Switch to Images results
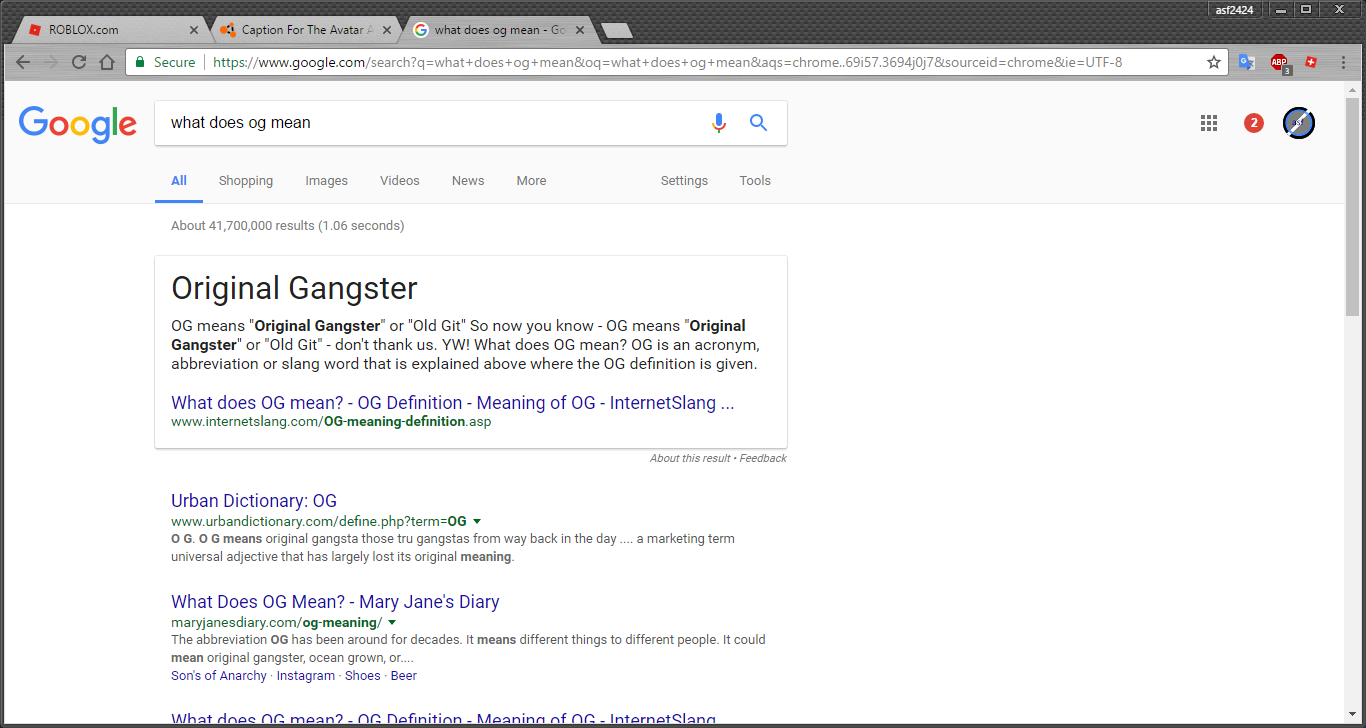1366x728 pixels. 327,181
